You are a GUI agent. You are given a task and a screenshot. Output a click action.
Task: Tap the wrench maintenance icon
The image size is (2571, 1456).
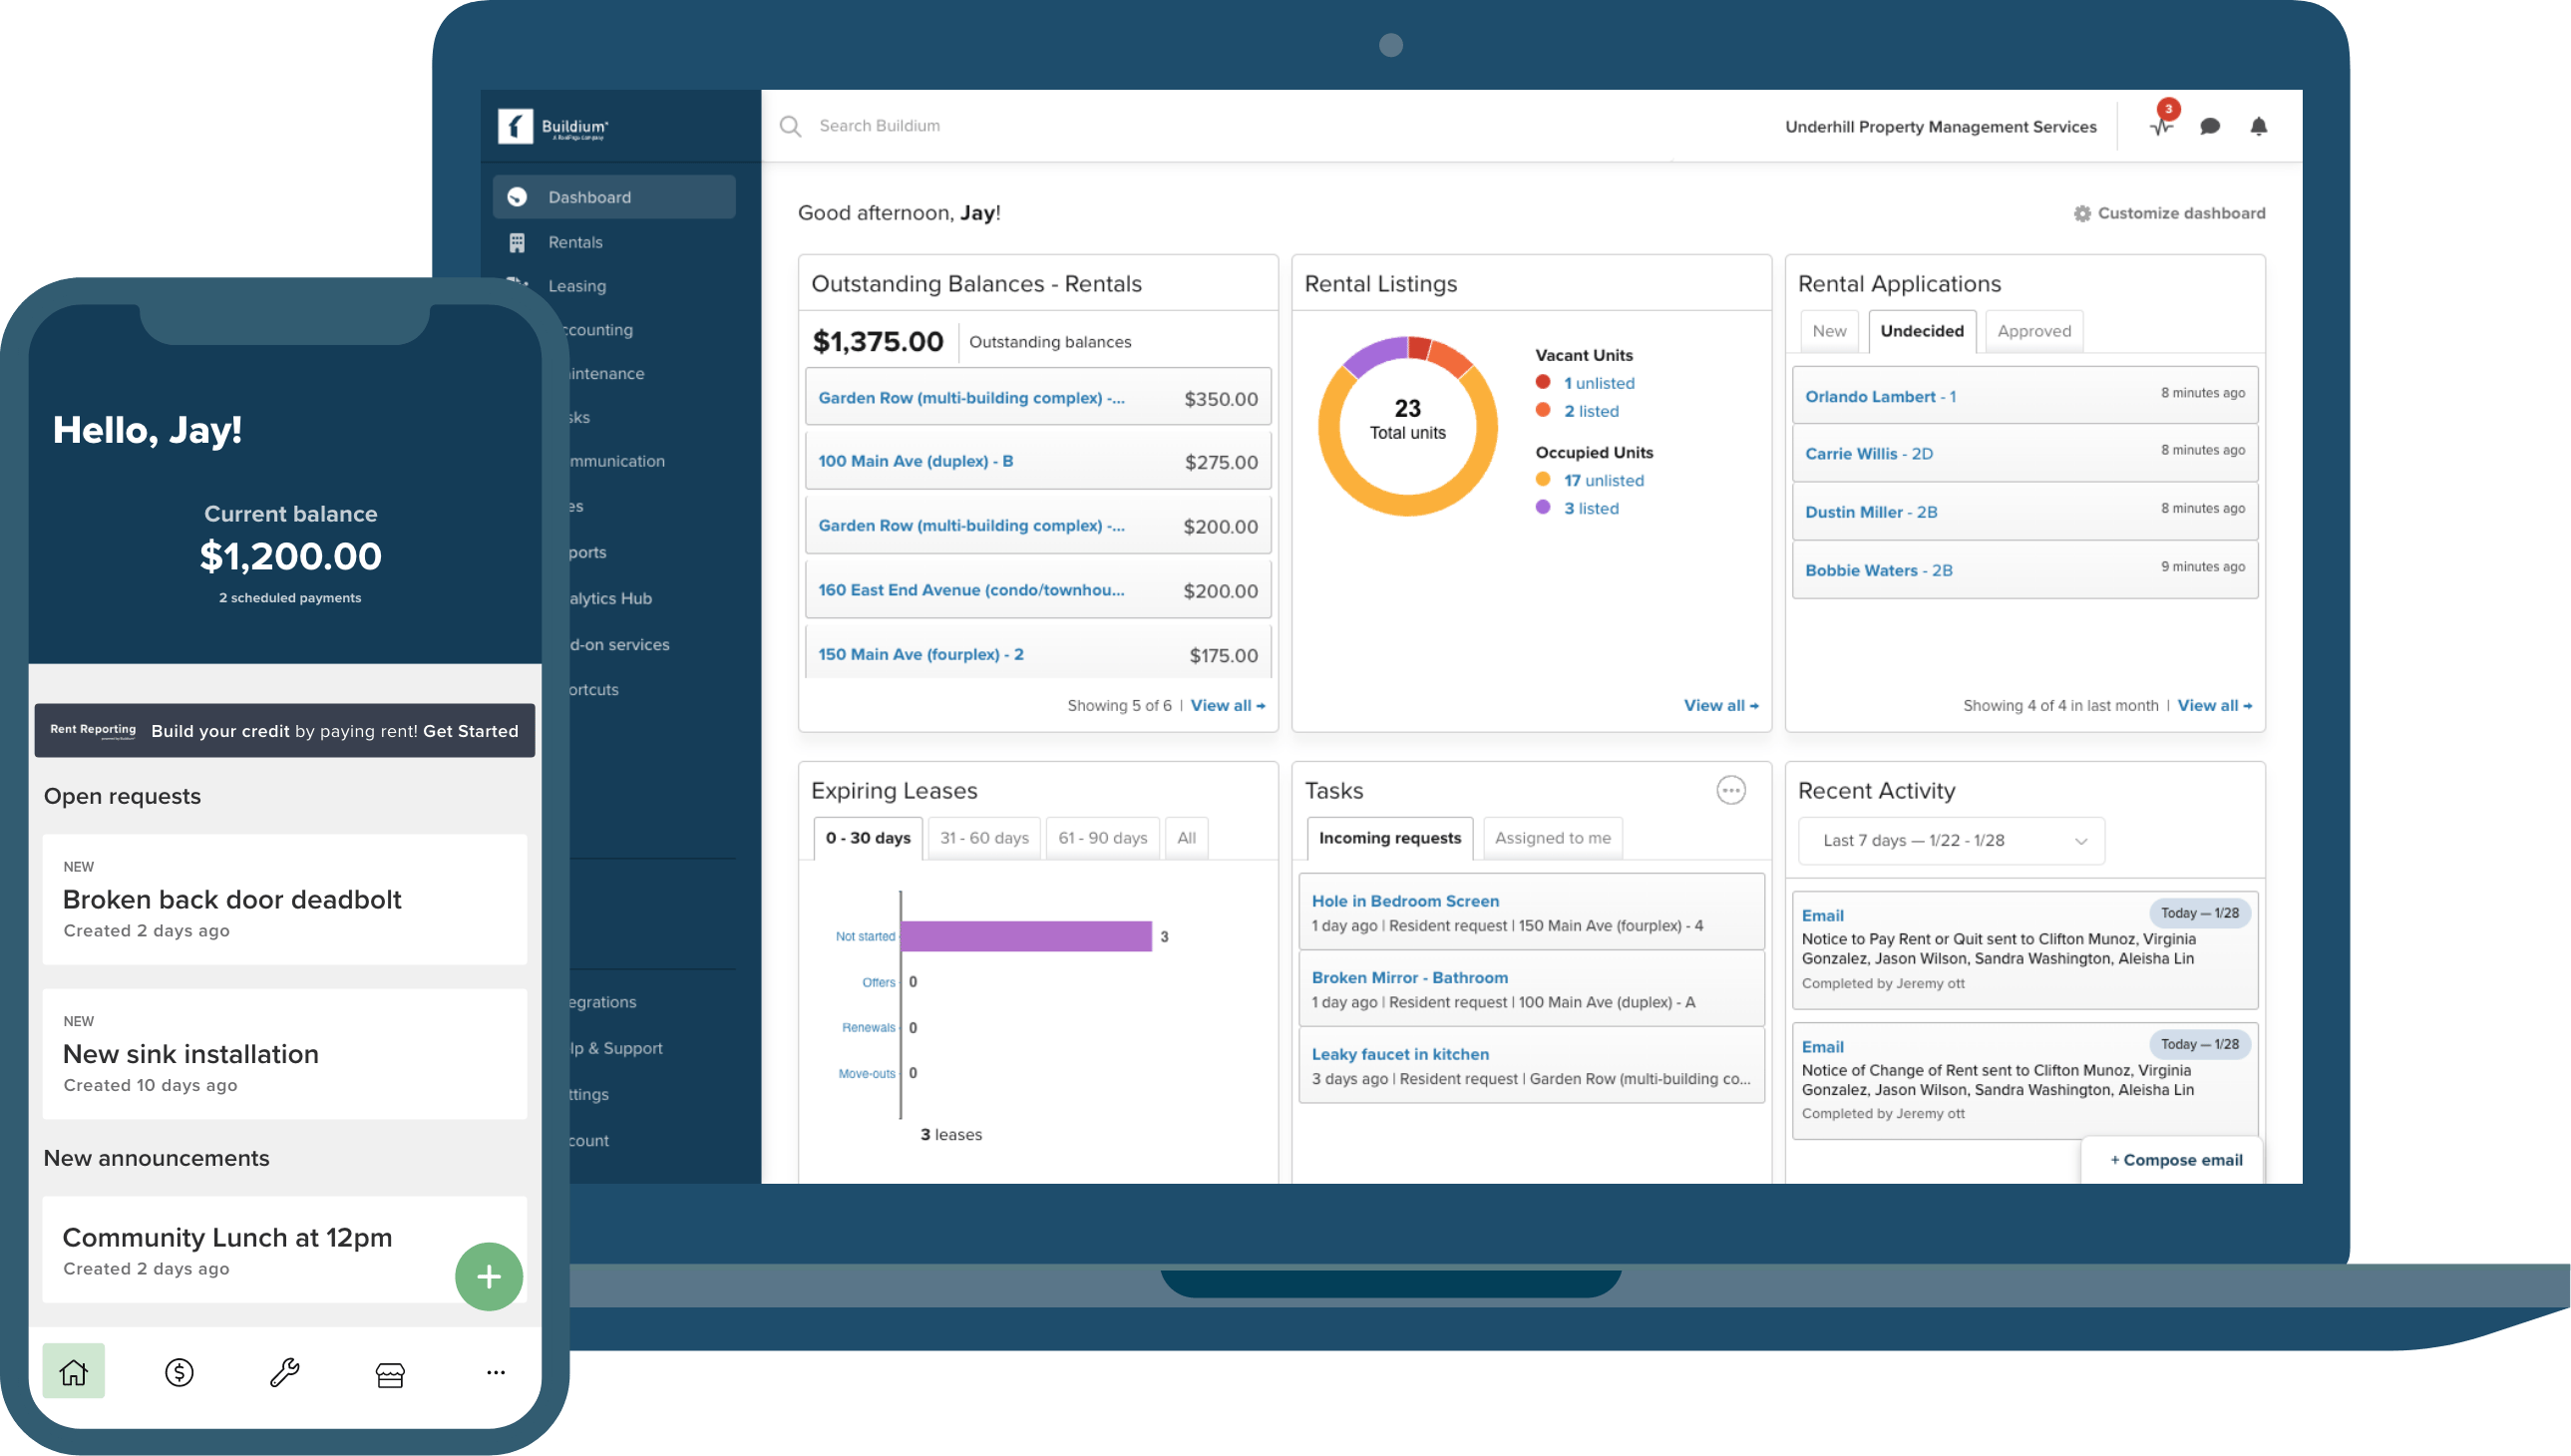pos(284,1372)
